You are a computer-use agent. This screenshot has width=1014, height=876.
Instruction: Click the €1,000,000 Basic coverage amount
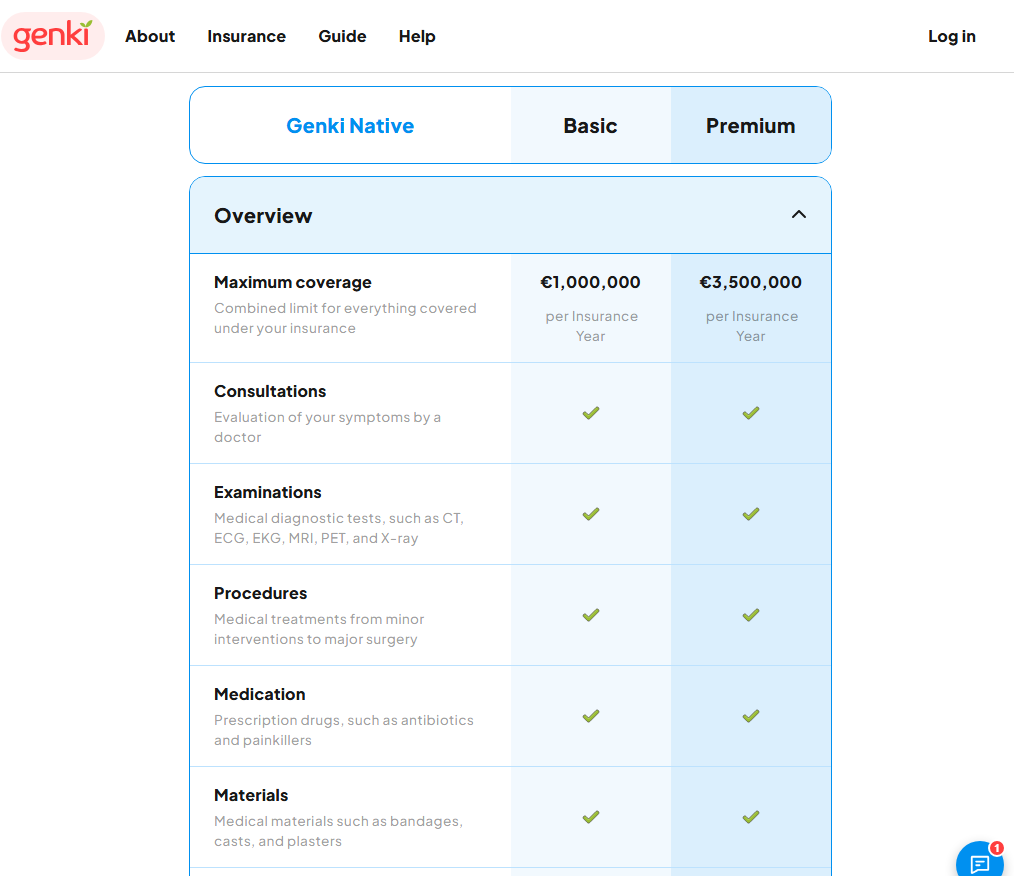(x=590, y=282)
